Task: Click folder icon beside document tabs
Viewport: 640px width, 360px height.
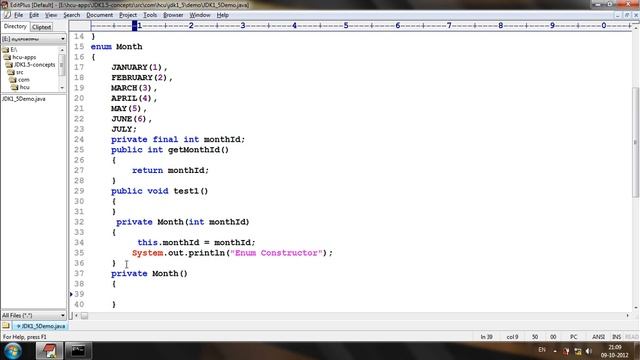Action: point(6,326)
